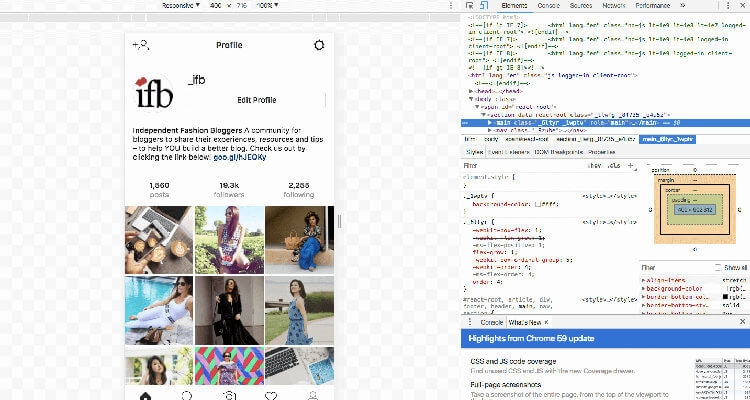
Task: Click the discover people icon in profile header
Action: click(140, 45)
